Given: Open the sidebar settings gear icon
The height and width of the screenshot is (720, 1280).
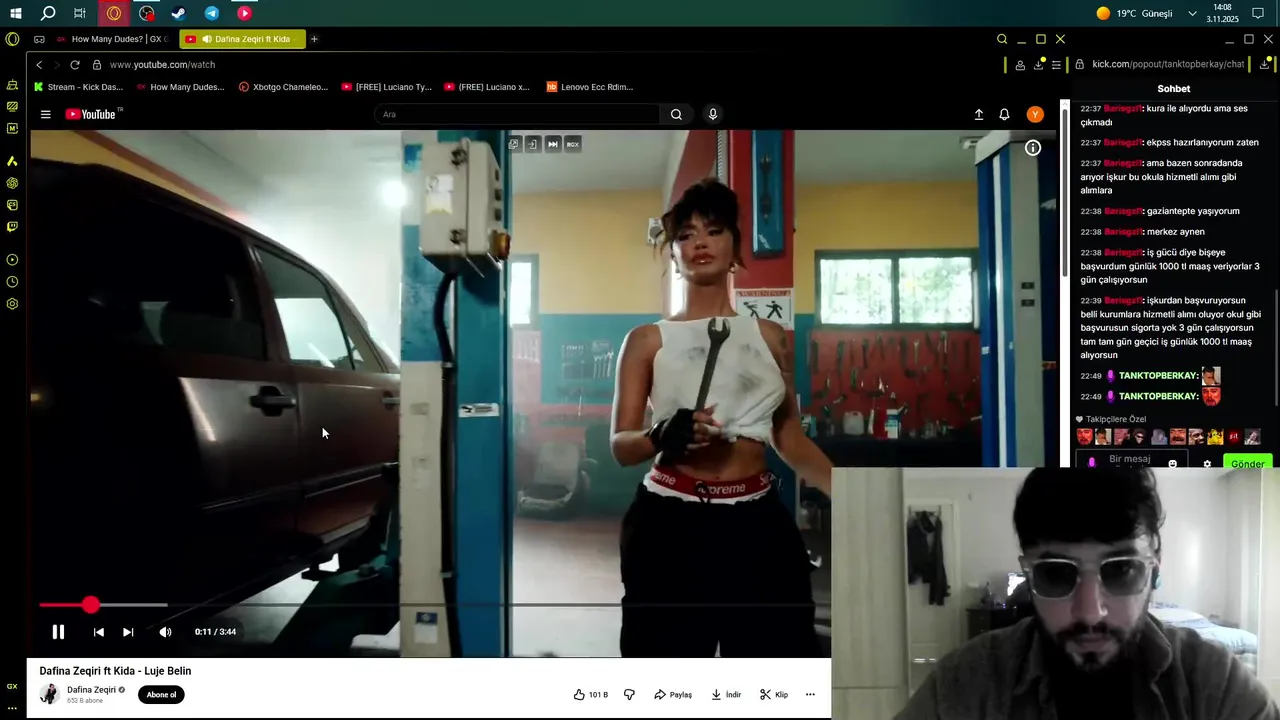Looking at the screenshot, I should 12,304.
